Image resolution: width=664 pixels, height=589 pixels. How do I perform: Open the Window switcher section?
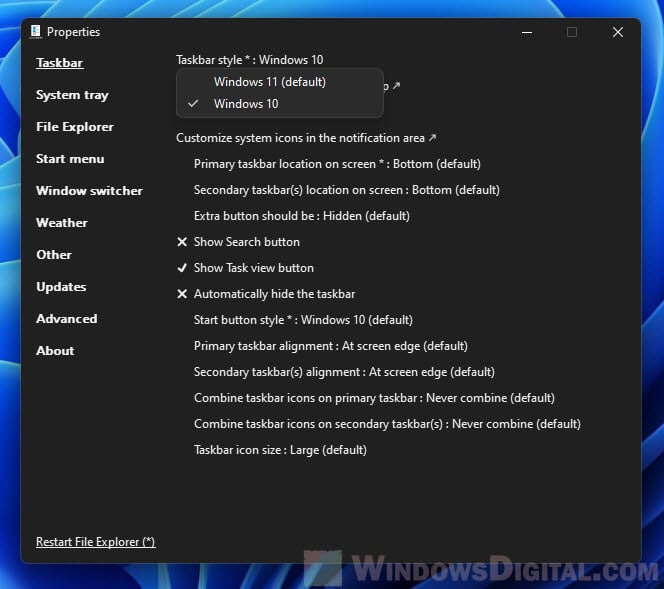click(x=89, y=191)
